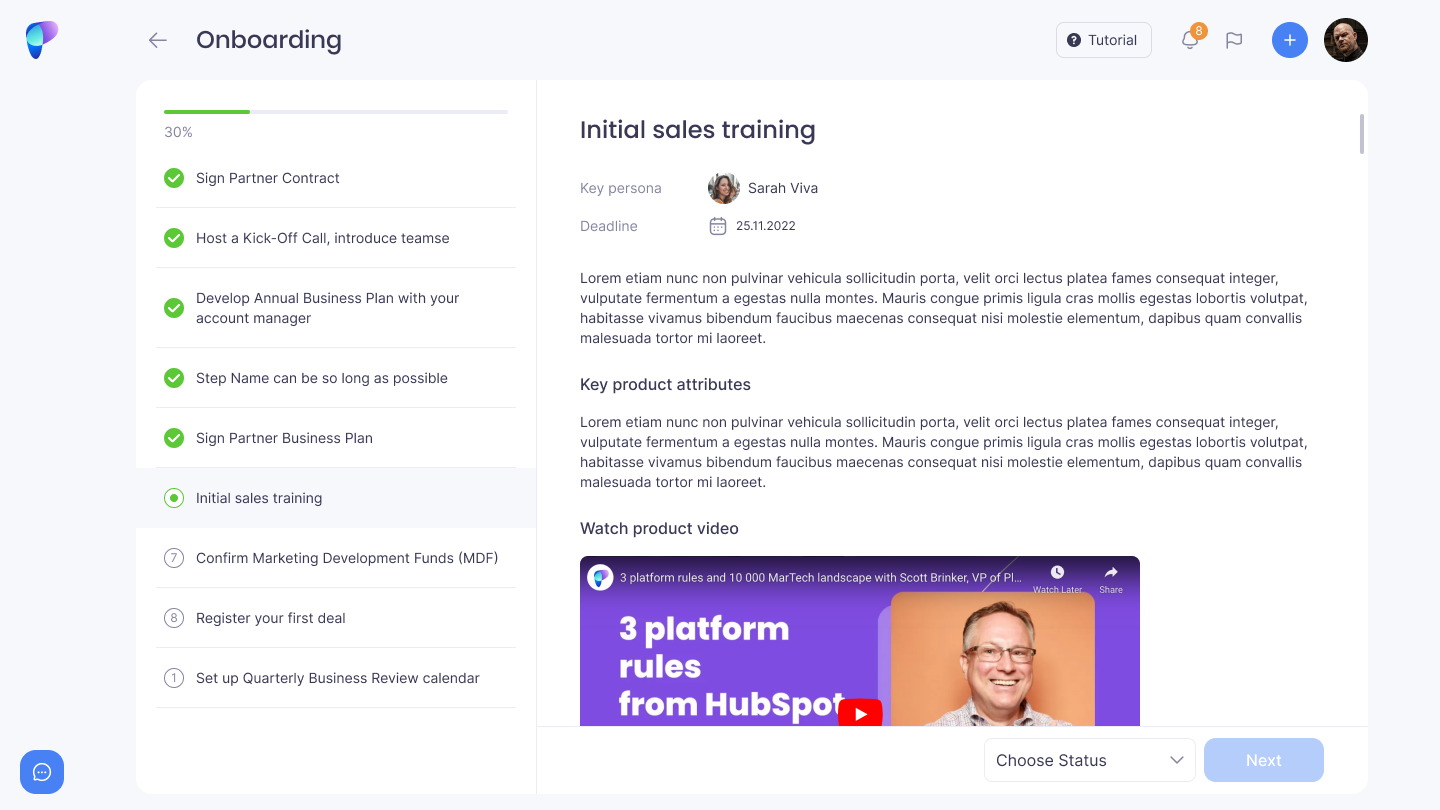Click the calendar icon beside the deadline
Image resolution: width=1440 pixels, height=810 pixels.
[x=718, y=226]
